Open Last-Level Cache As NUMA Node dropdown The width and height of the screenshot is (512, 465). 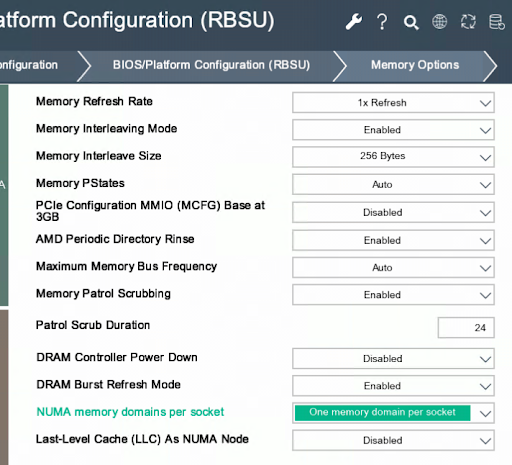(393, 441)
